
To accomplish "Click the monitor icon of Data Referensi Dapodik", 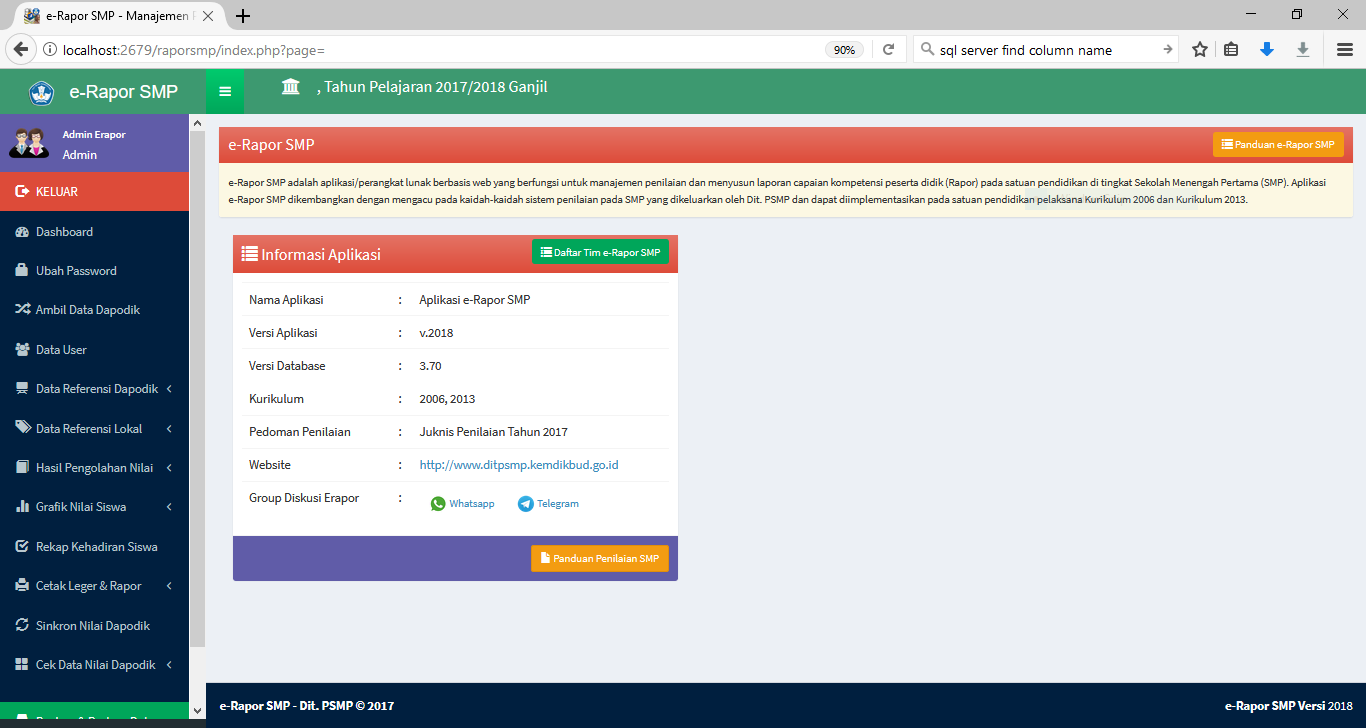I will (22, 389).
